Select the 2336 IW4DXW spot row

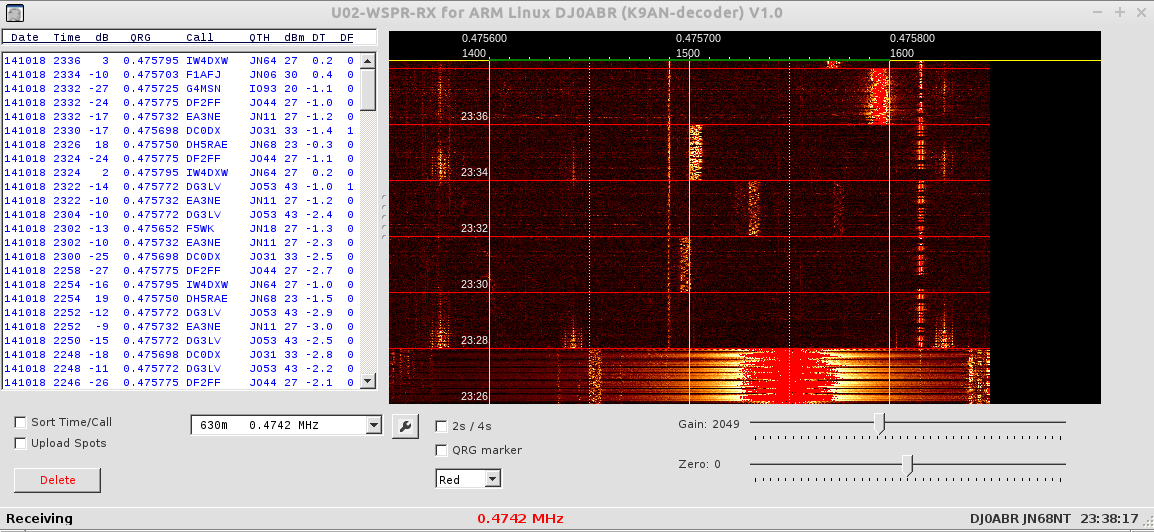point(180,60)
